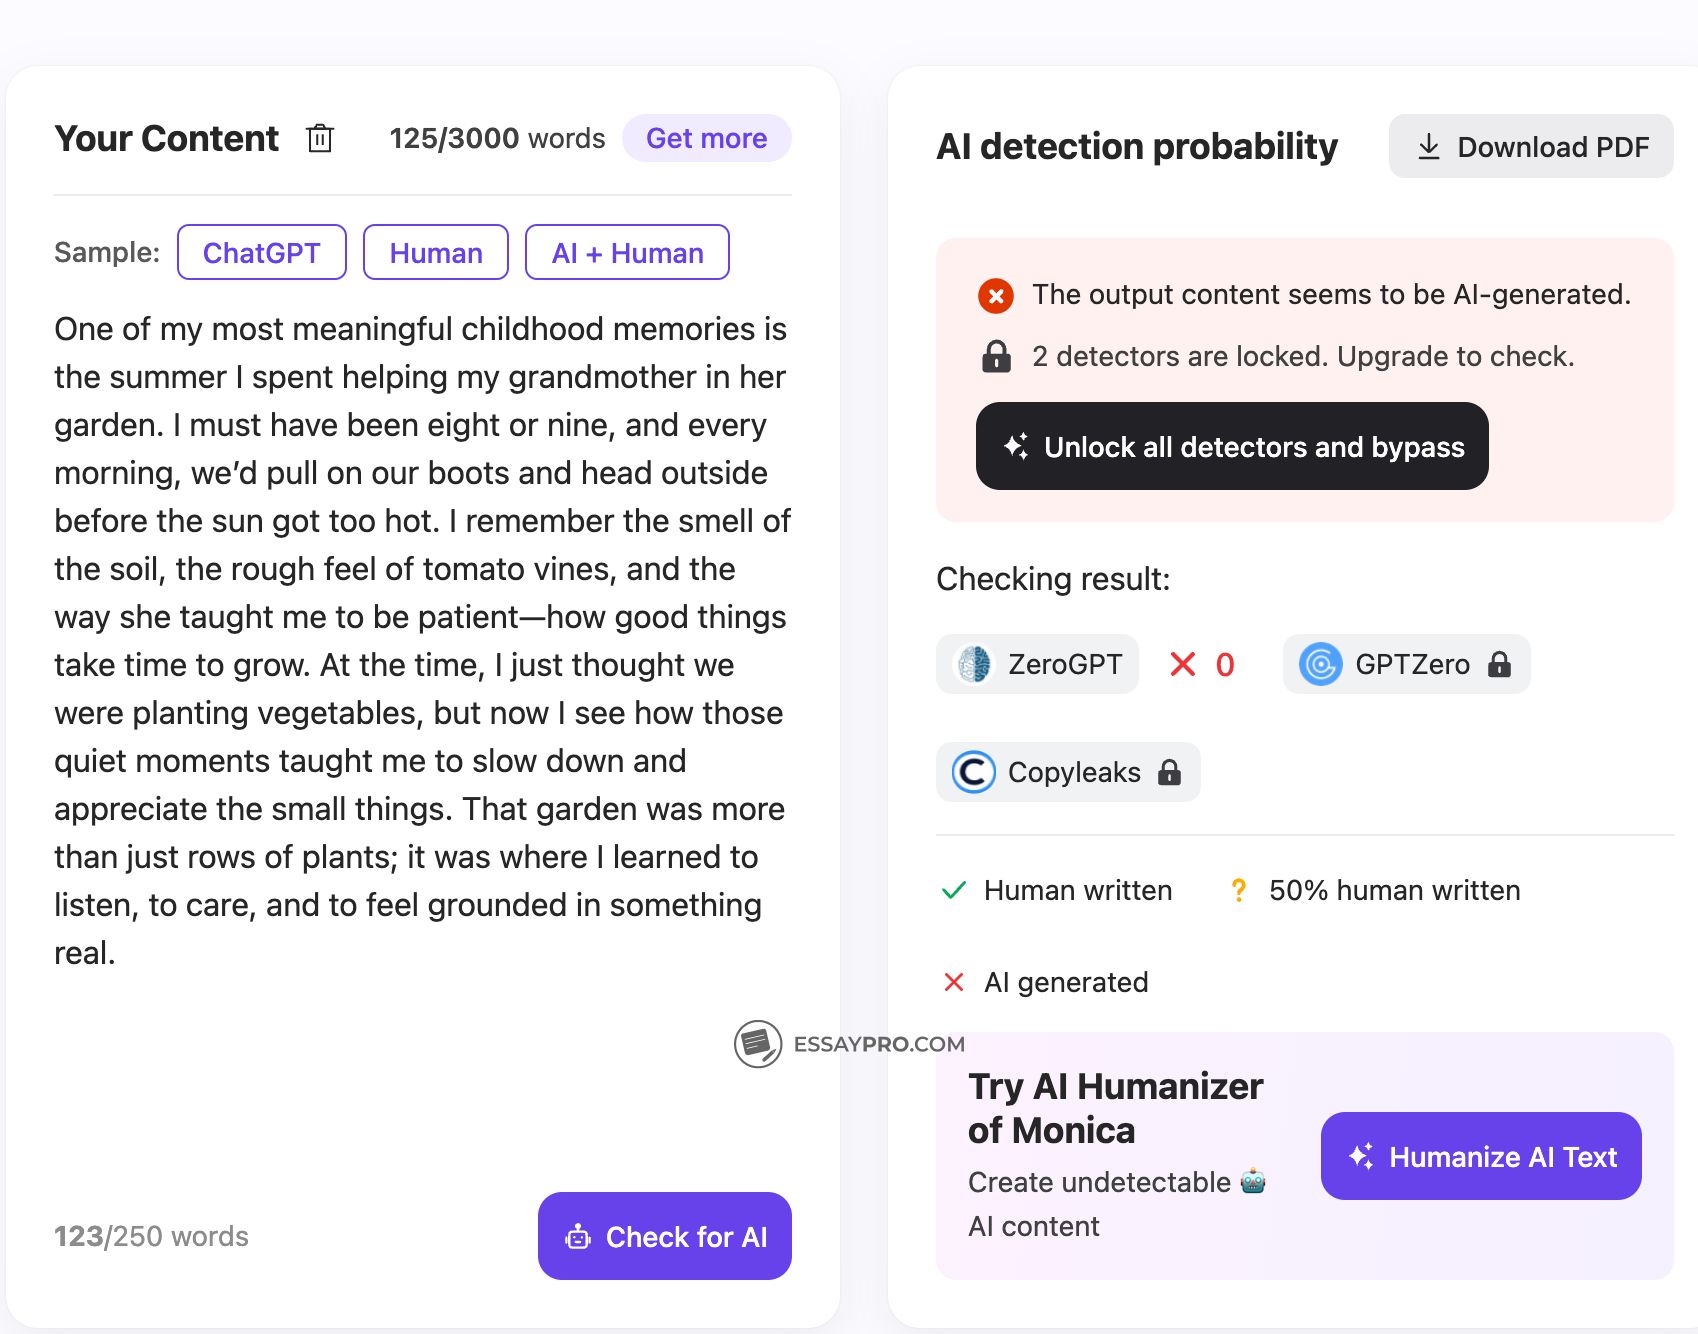Select the AI + Human sample

pyautogui.click(x=627, y=253)
